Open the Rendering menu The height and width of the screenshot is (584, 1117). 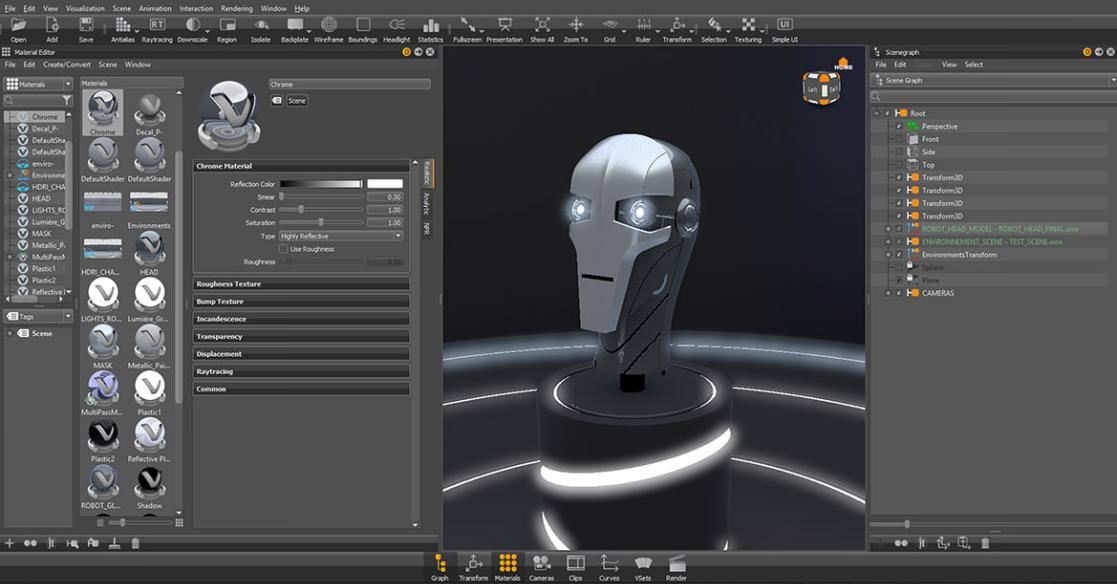237,9
